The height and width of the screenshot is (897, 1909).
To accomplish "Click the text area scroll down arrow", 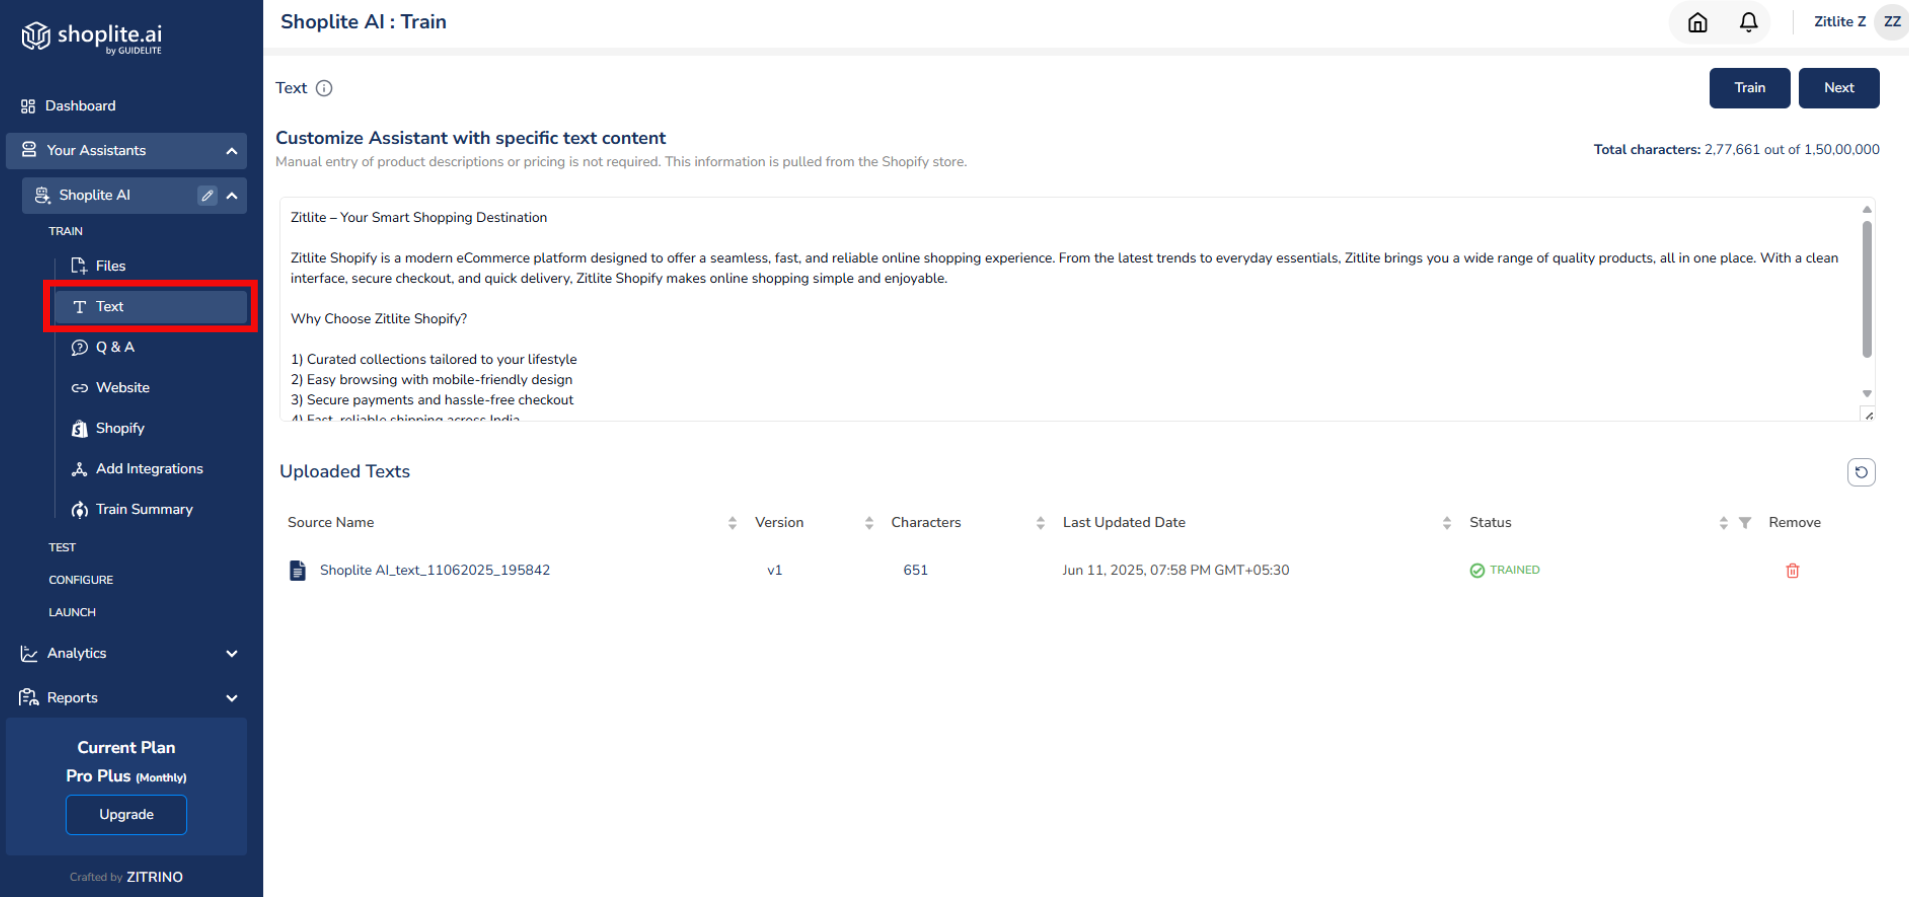I will pos(1866,394).
